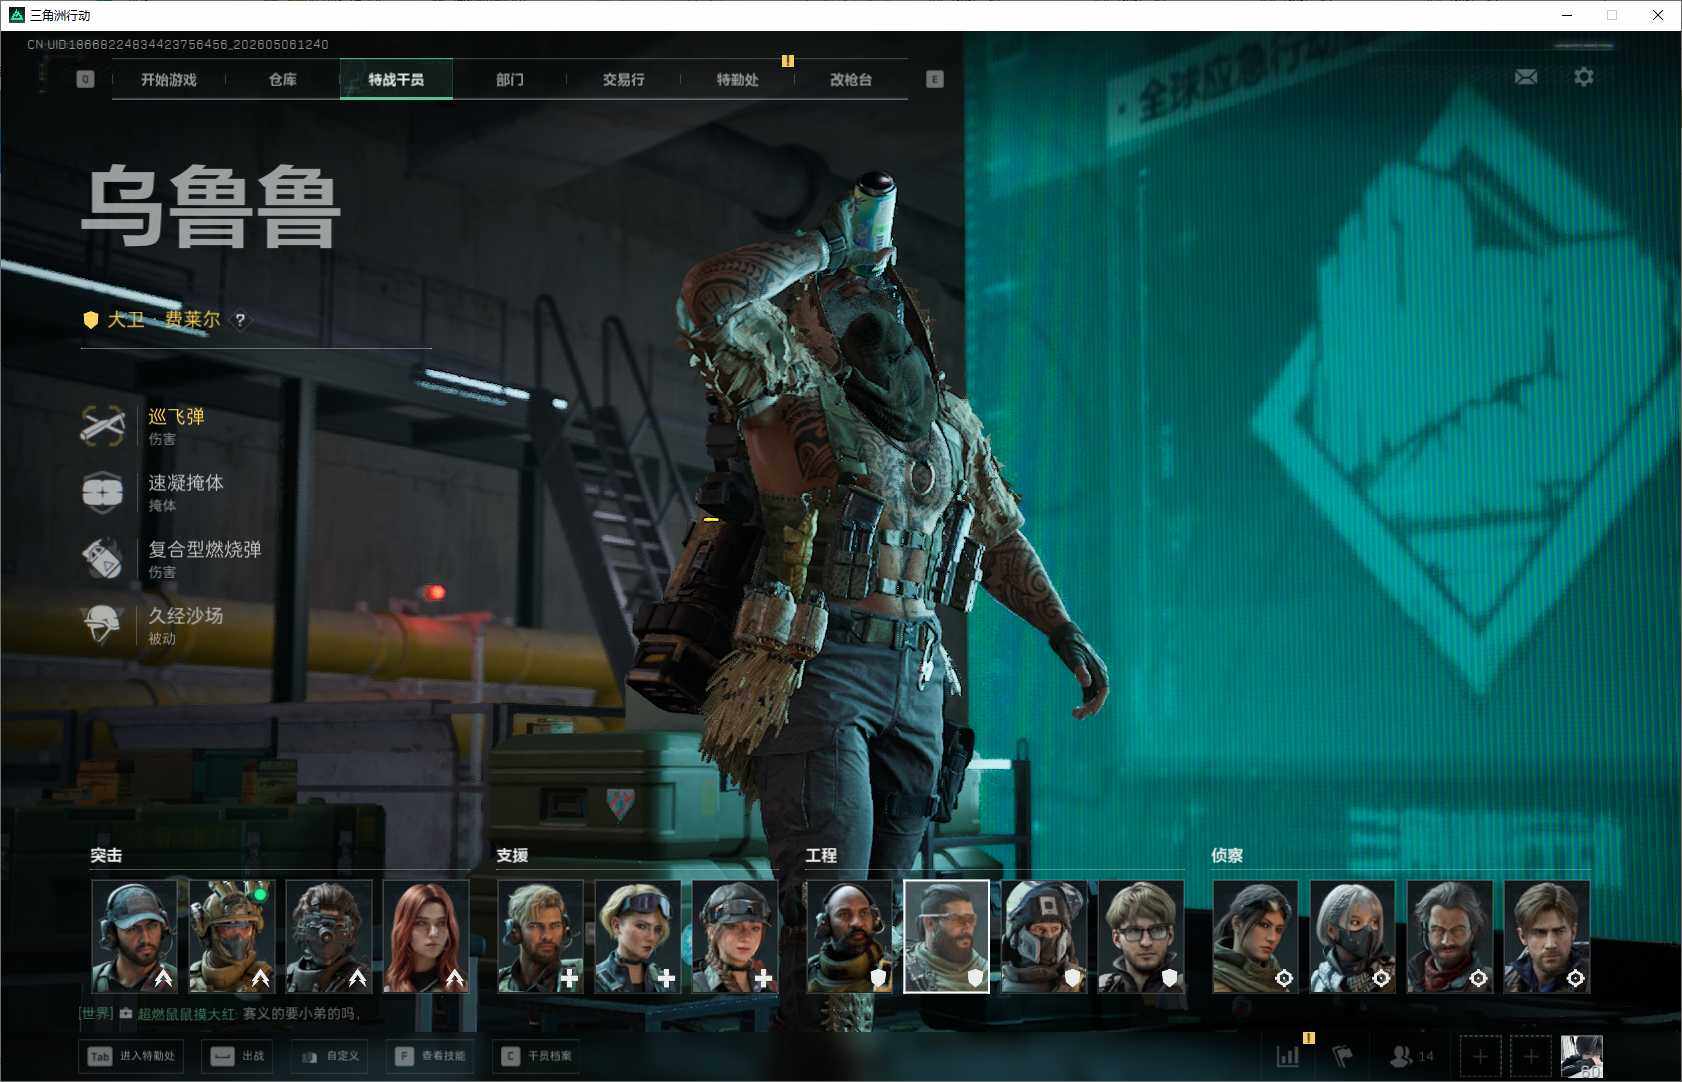Click second empty squad slot plus

click(1531, 1056)
